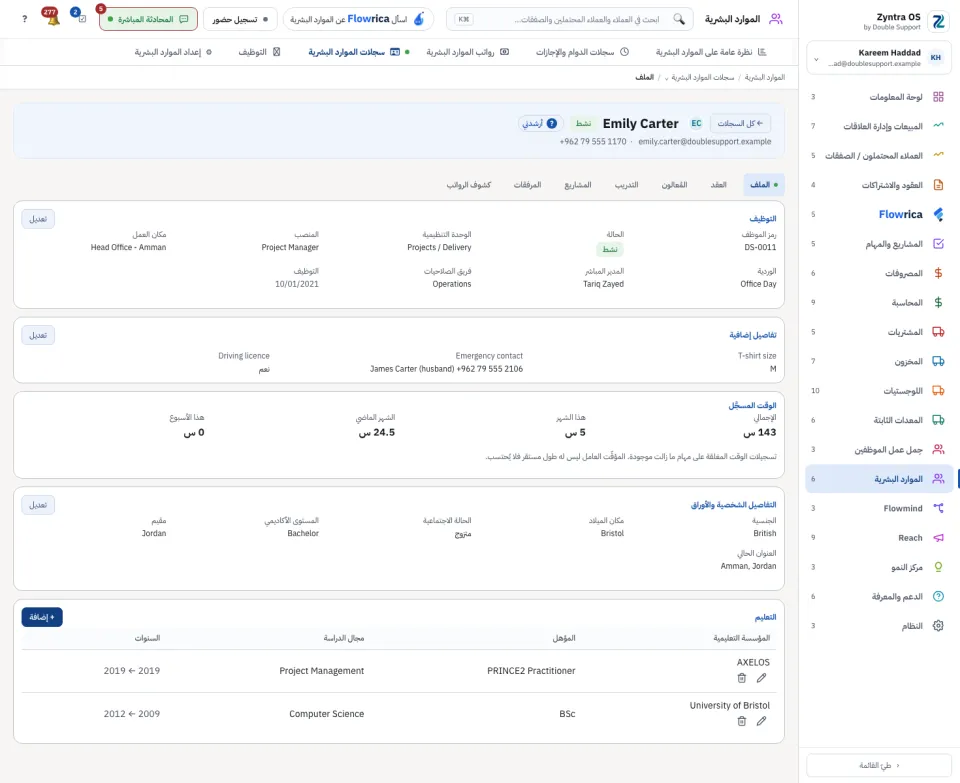Go to رواتب الموارد البشرية in the module navigation
Viewport: 960px width, 783px height.
click(468, 52)
